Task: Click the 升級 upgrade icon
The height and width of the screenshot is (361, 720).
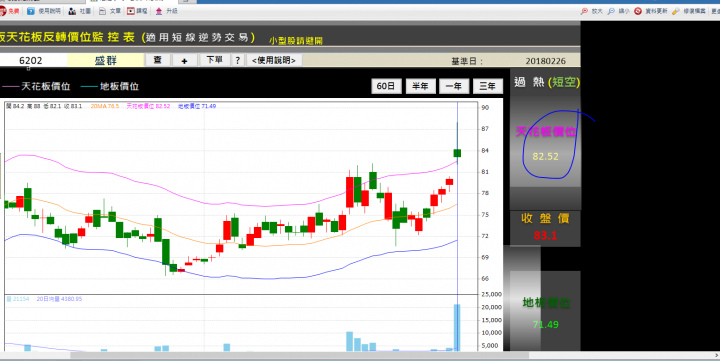Action: pyautogui.click(x=159, y=11)
